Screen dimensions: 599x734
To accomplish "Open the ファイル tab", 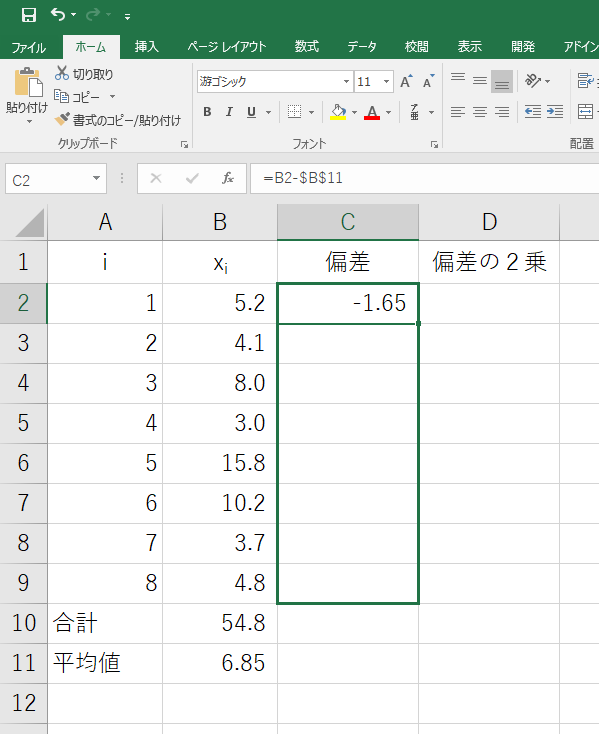I will pyautogui.click(x=29, y=47).
